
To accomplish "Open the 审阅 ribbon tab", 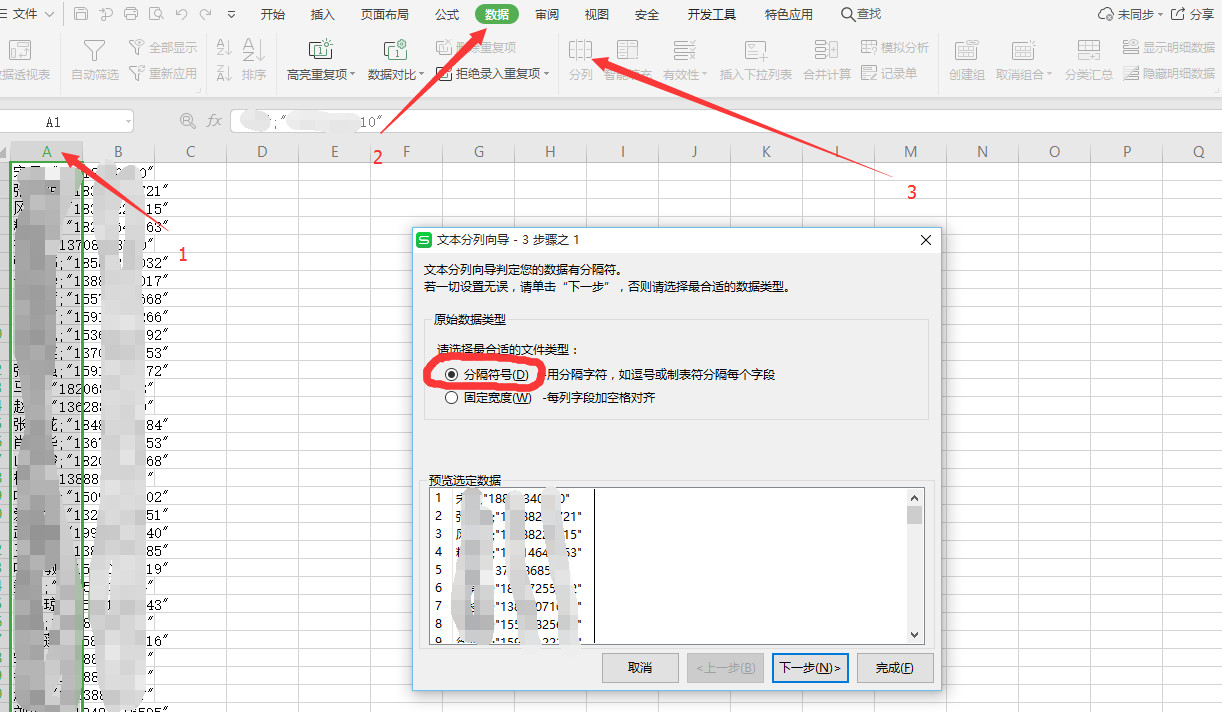I will (546, 14).
